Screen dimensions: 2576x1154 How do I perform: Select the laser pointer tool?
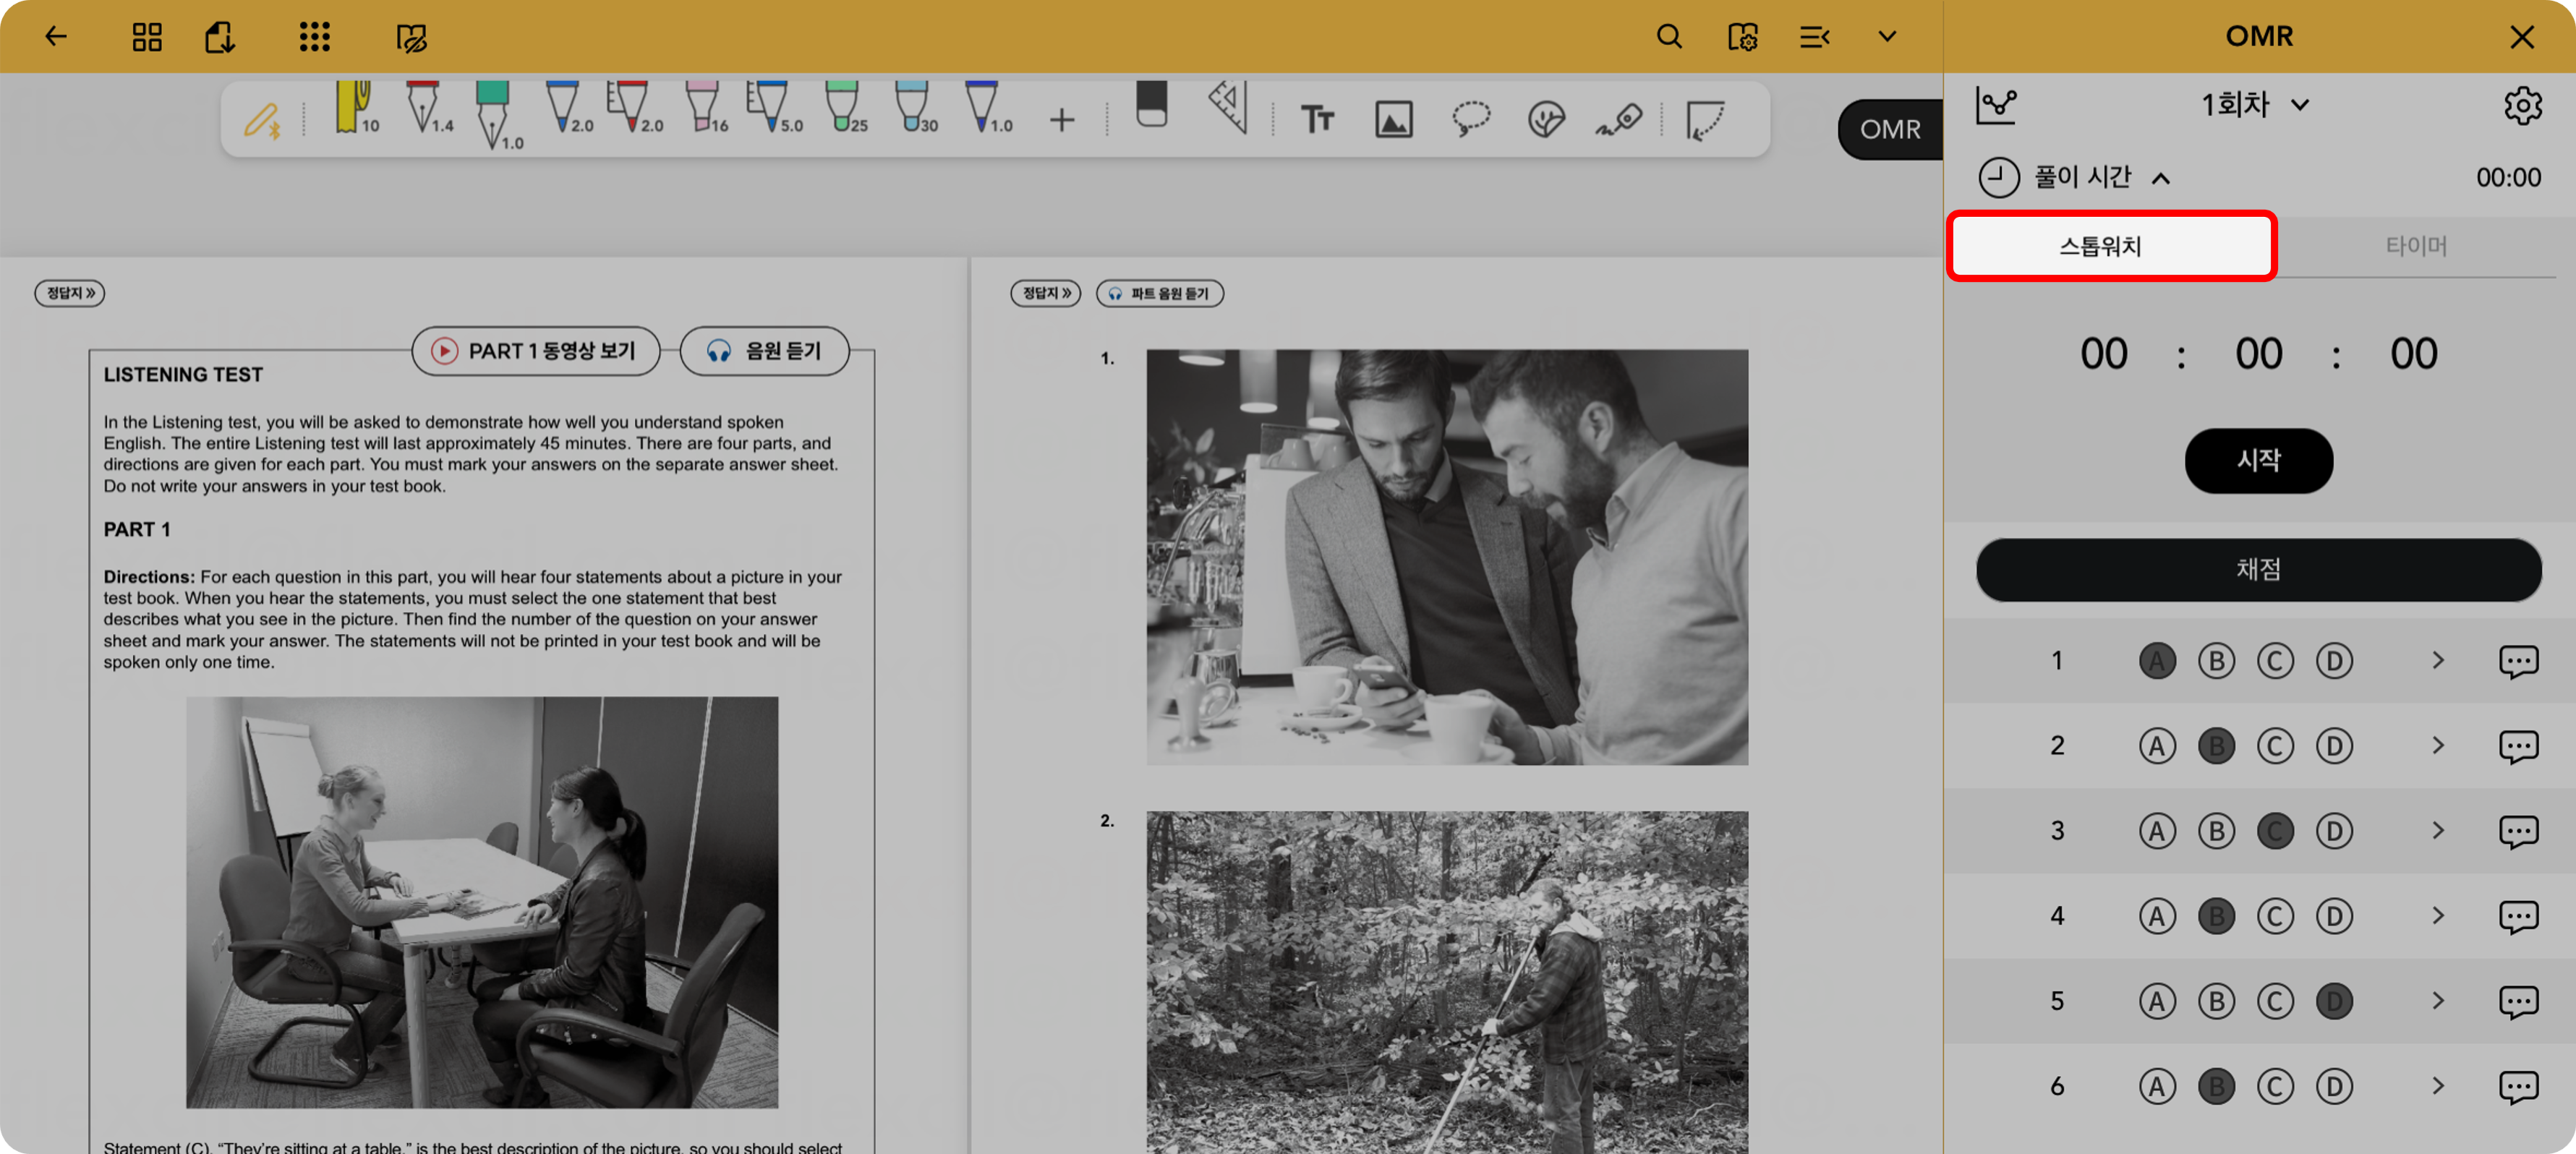point(1619,120)
